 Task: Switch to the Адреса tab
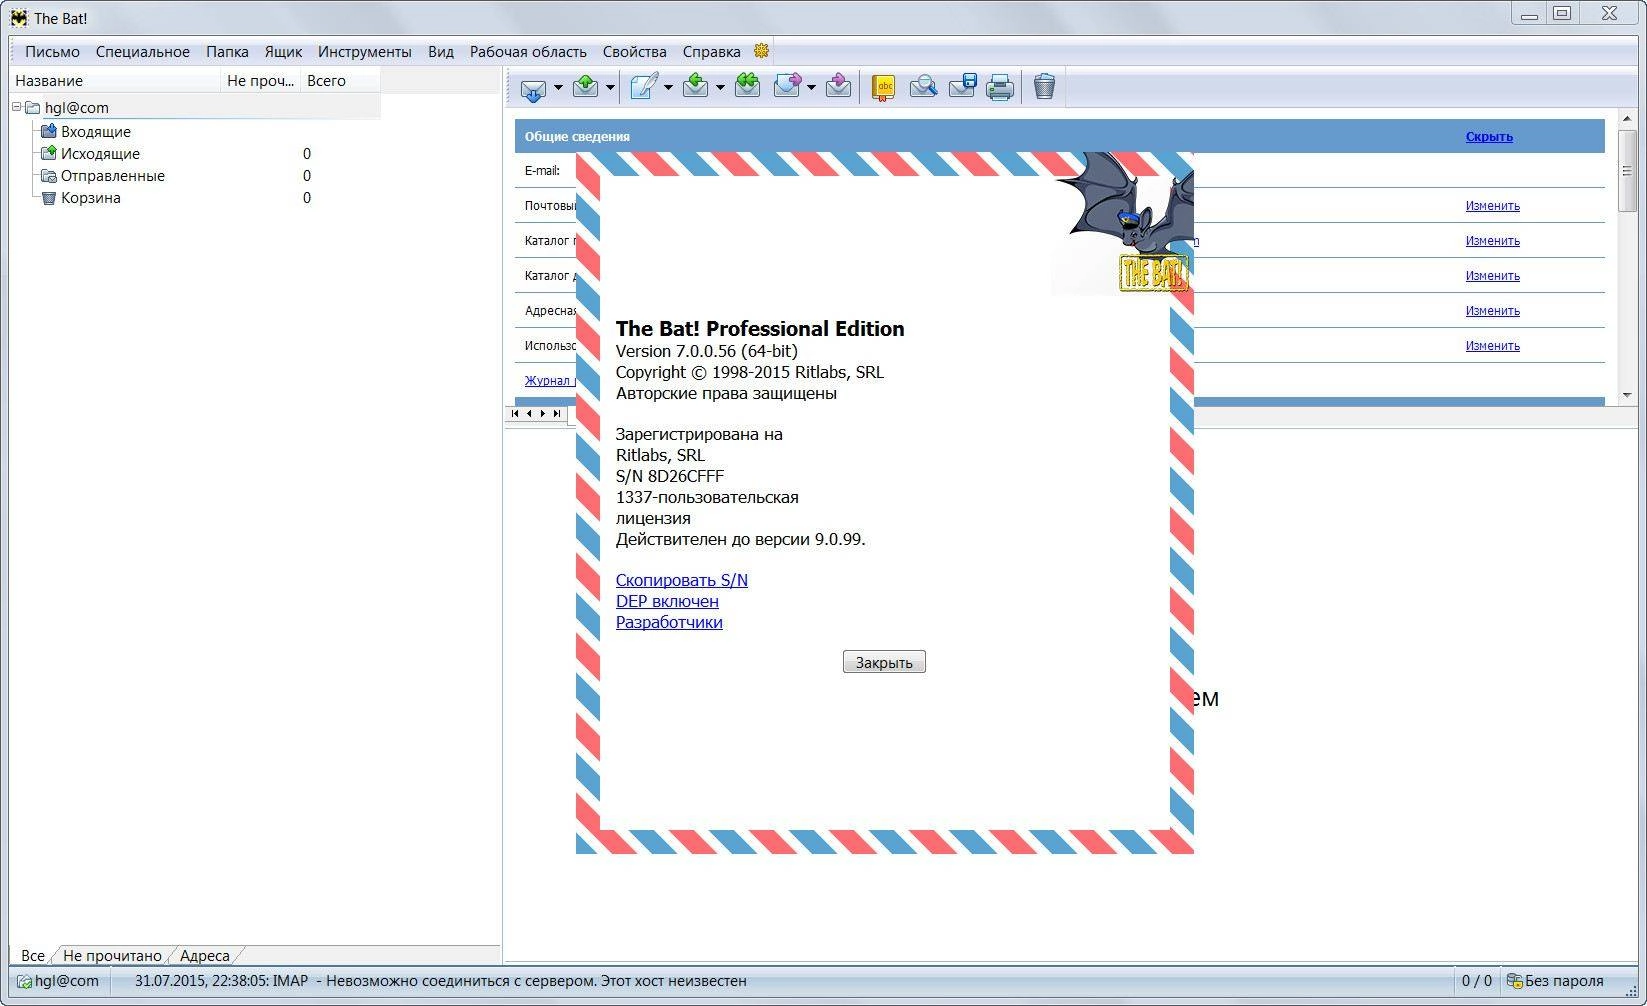204,955
